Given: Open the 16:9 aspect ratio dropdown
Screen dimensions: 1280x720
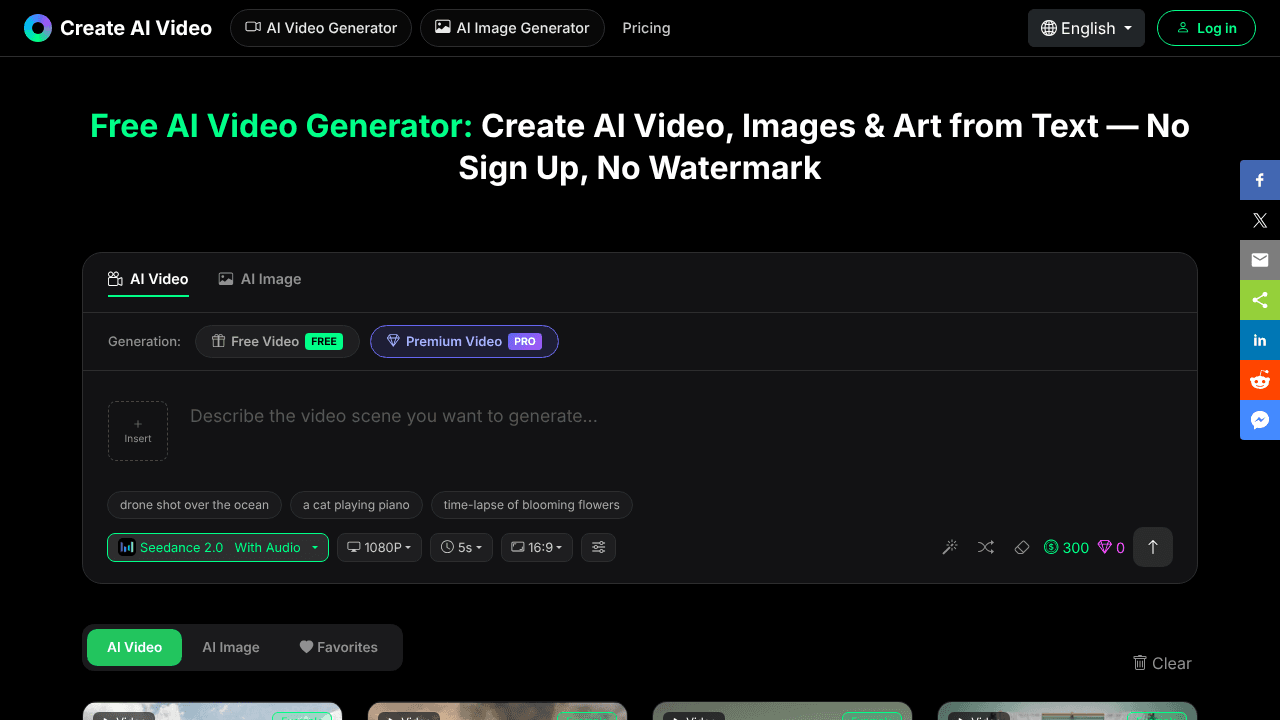Looking at the screenshot, I should point(537,547).
